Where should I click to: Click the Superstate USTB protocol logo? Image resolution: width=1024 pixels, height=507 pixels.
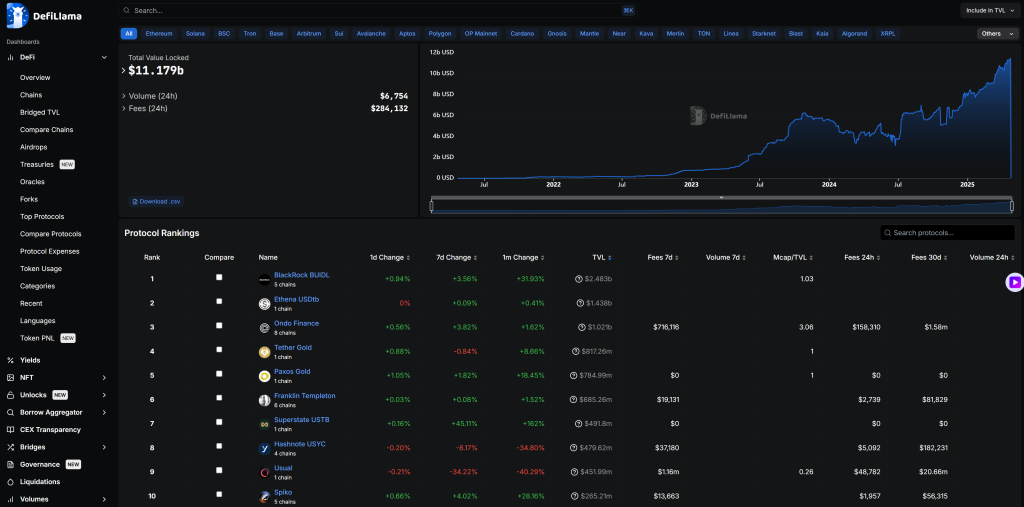[x=264, y=425]
